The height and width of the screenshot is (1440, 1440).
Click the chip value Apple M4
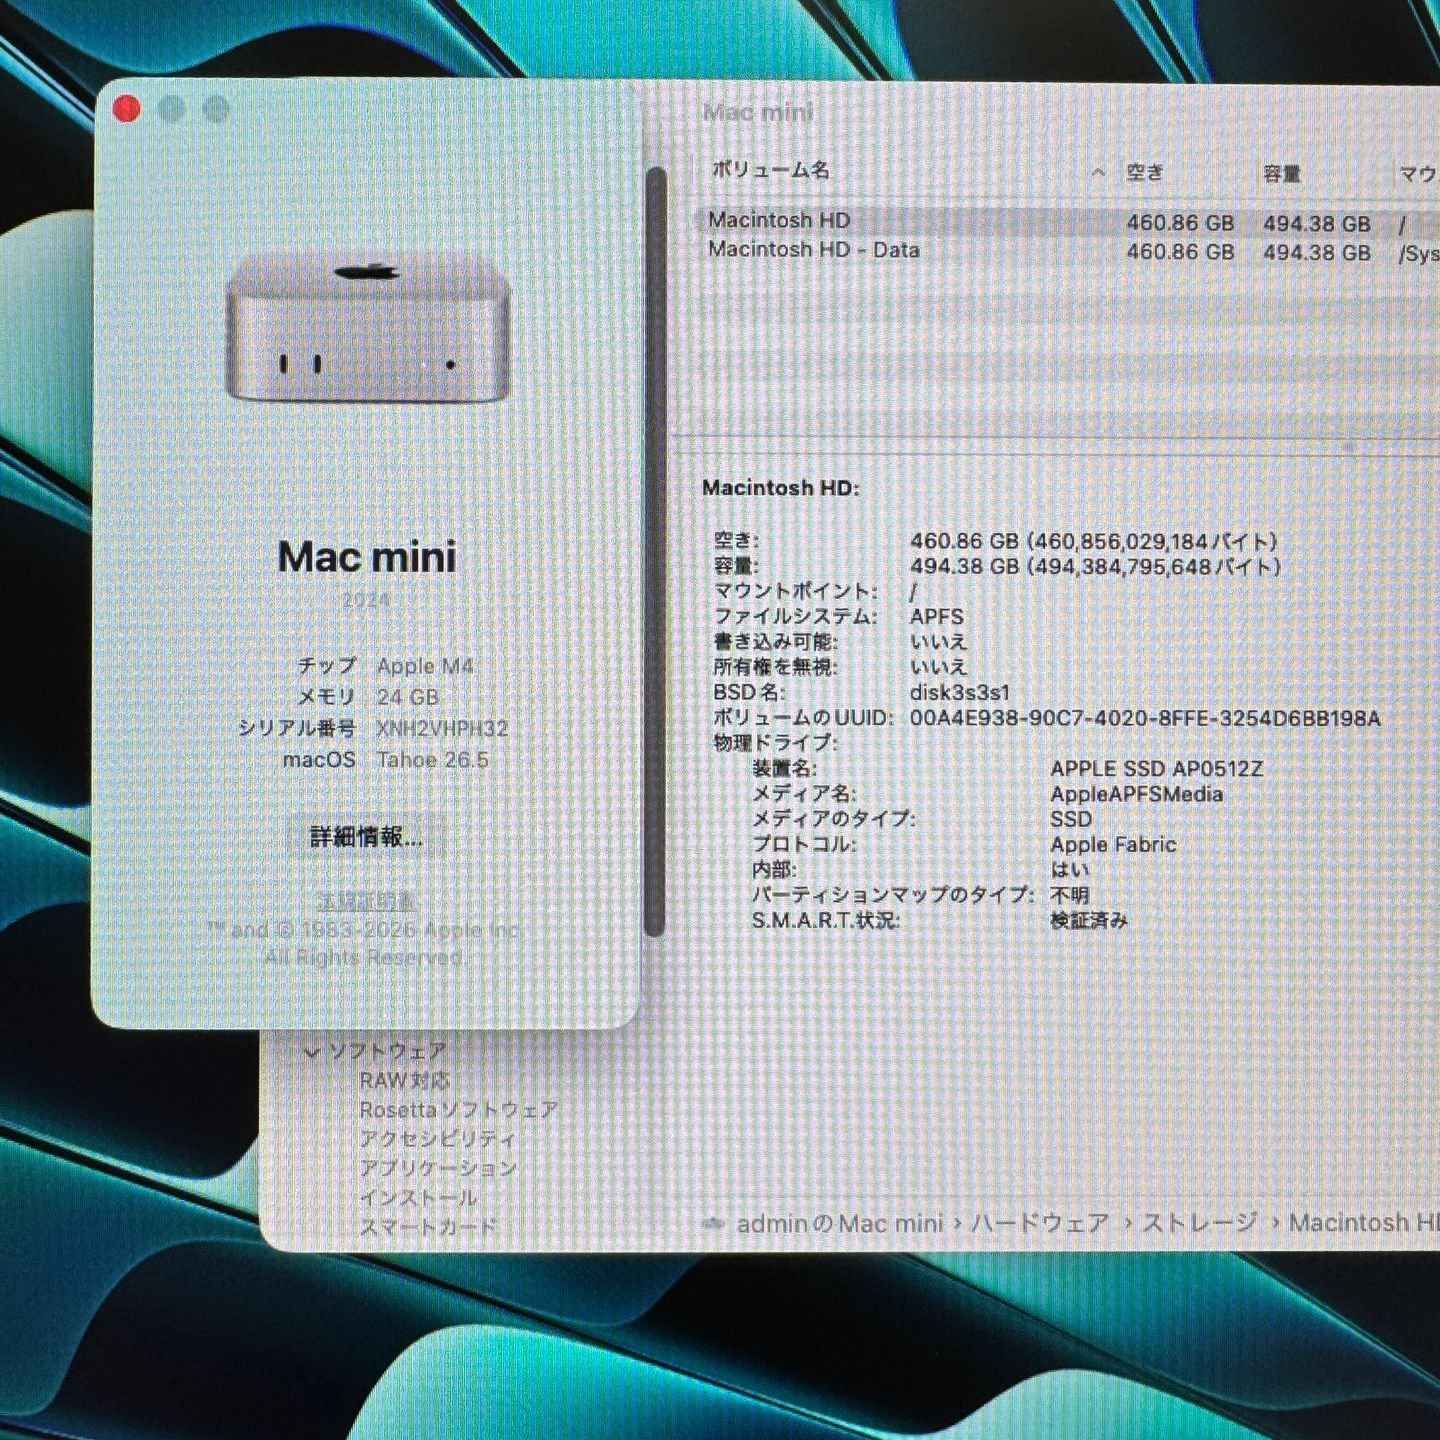[x=425, y=666]
